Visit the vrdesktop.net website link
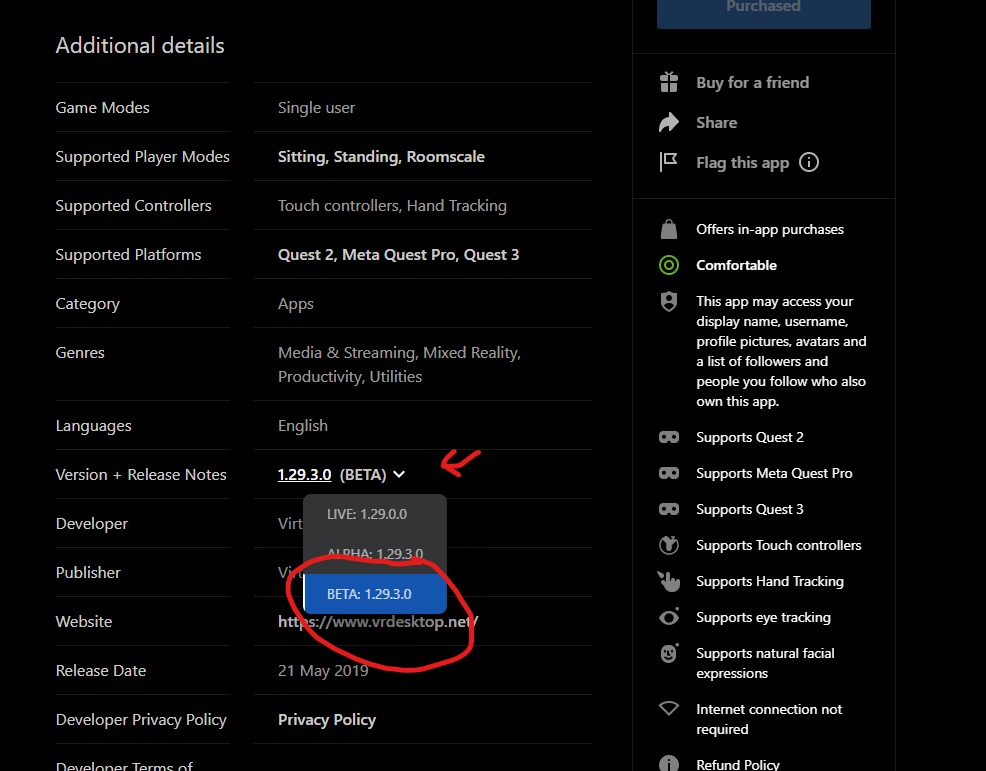Image resolution: width=986 pixels, height=771 pixels. point(378,622)
